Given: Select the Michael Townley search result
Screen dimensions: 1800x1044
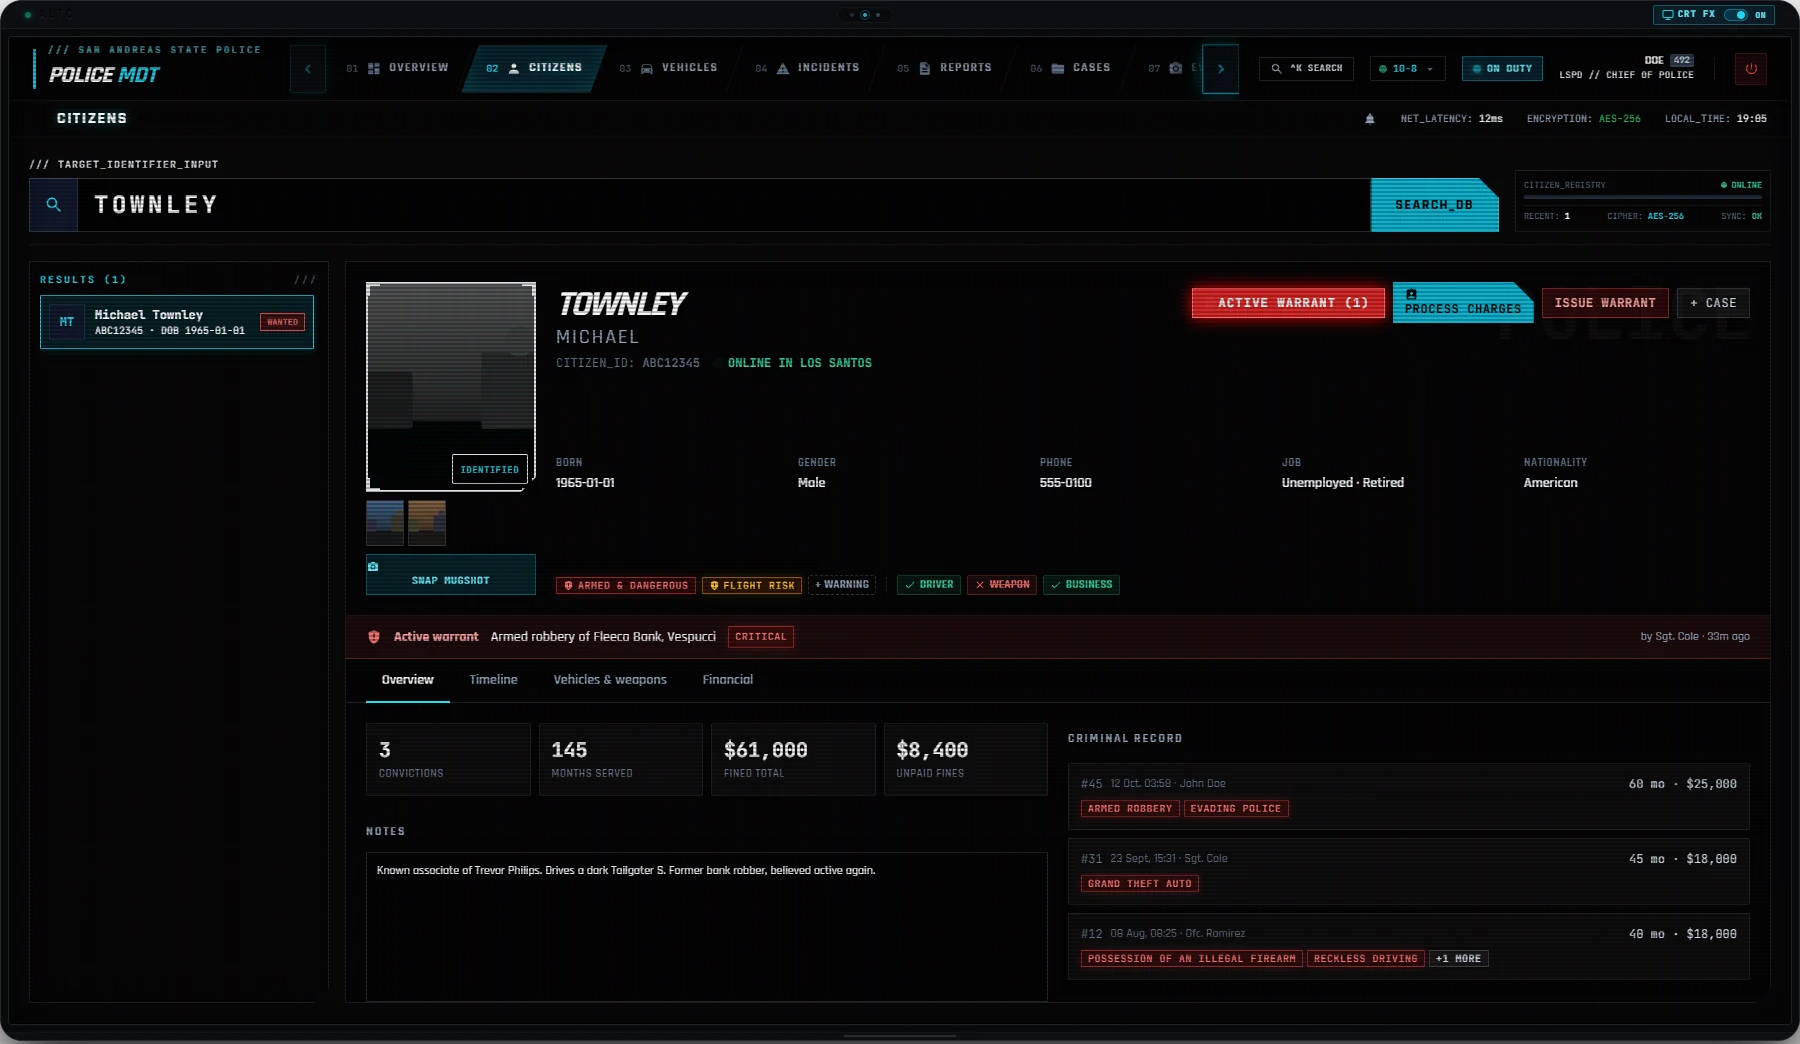Looking at the screenshot, I should pos(177,322).
